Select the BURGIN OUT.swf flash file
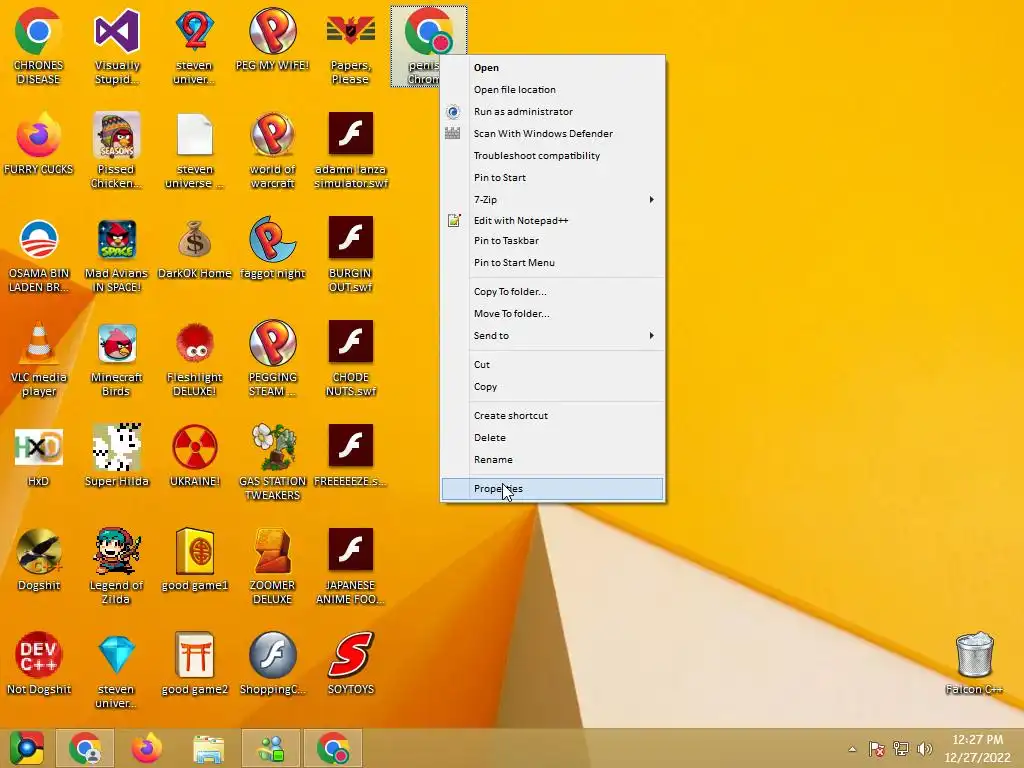Viewport: 1024px width, 768px height. tap(351, 255)
